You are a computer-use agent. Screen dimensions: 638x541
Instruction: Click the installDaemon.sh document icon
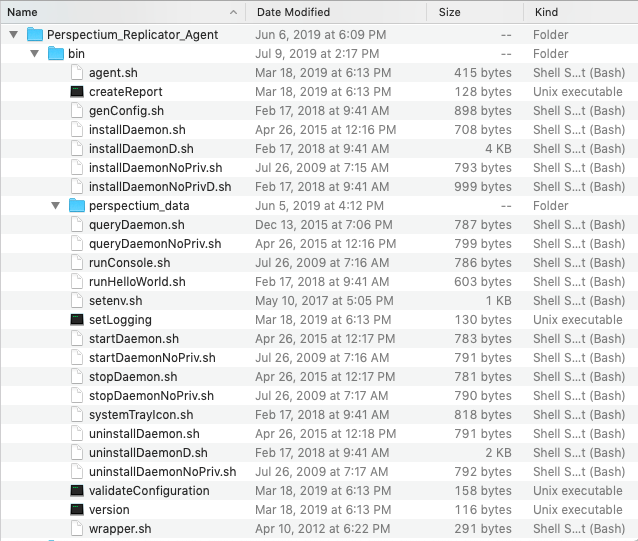click(x=77, y=130)
